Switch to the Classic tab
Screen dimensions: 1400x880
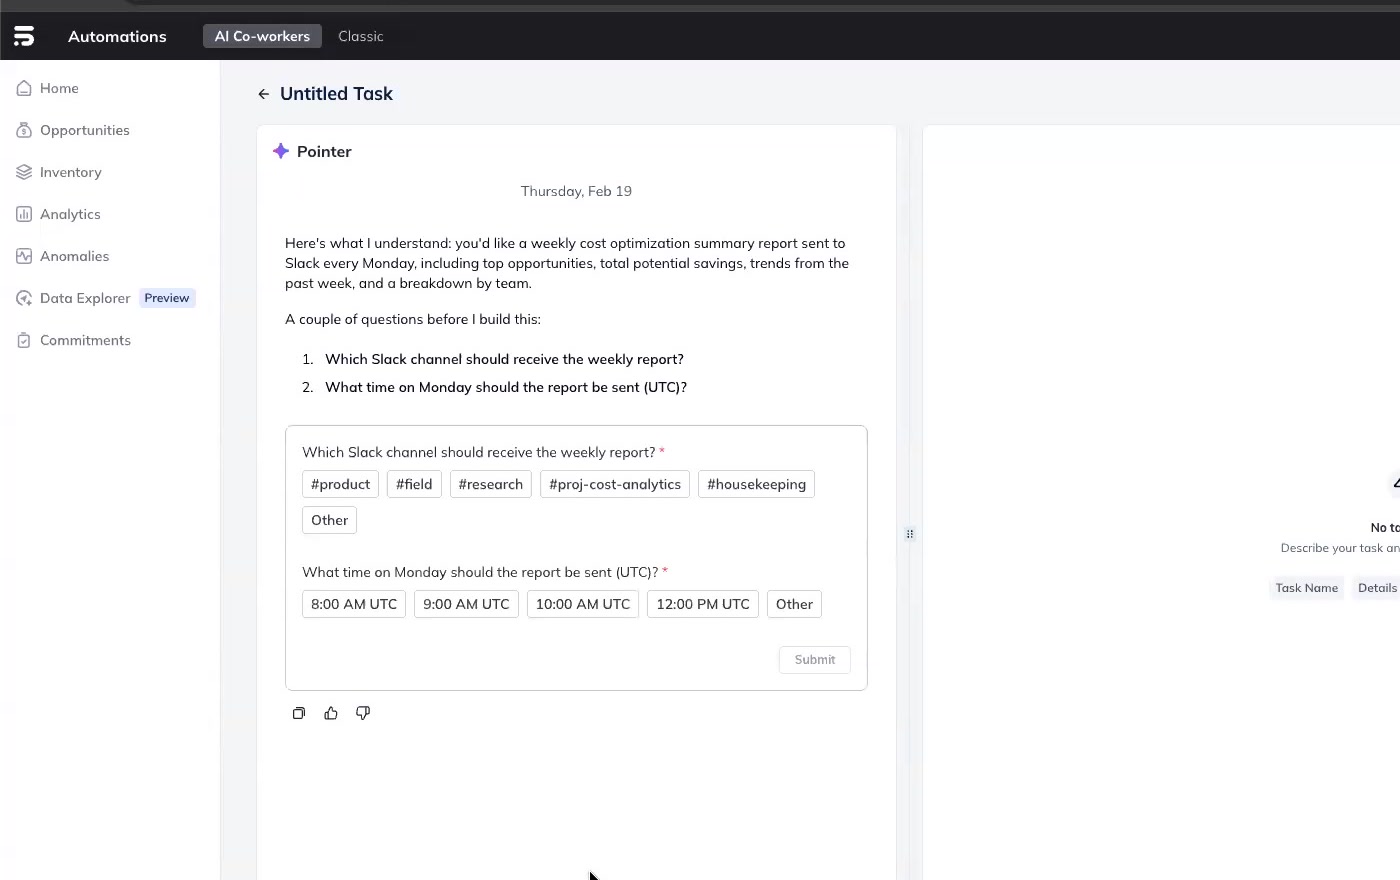360,36
